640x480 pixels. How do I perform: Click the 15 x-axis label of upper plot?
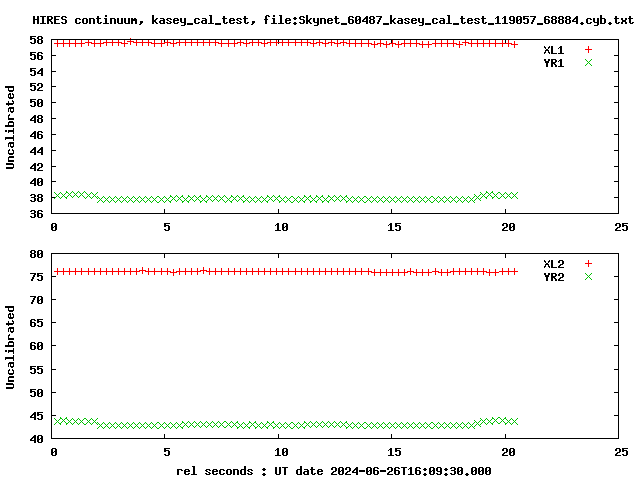click(x=394, y=227)
